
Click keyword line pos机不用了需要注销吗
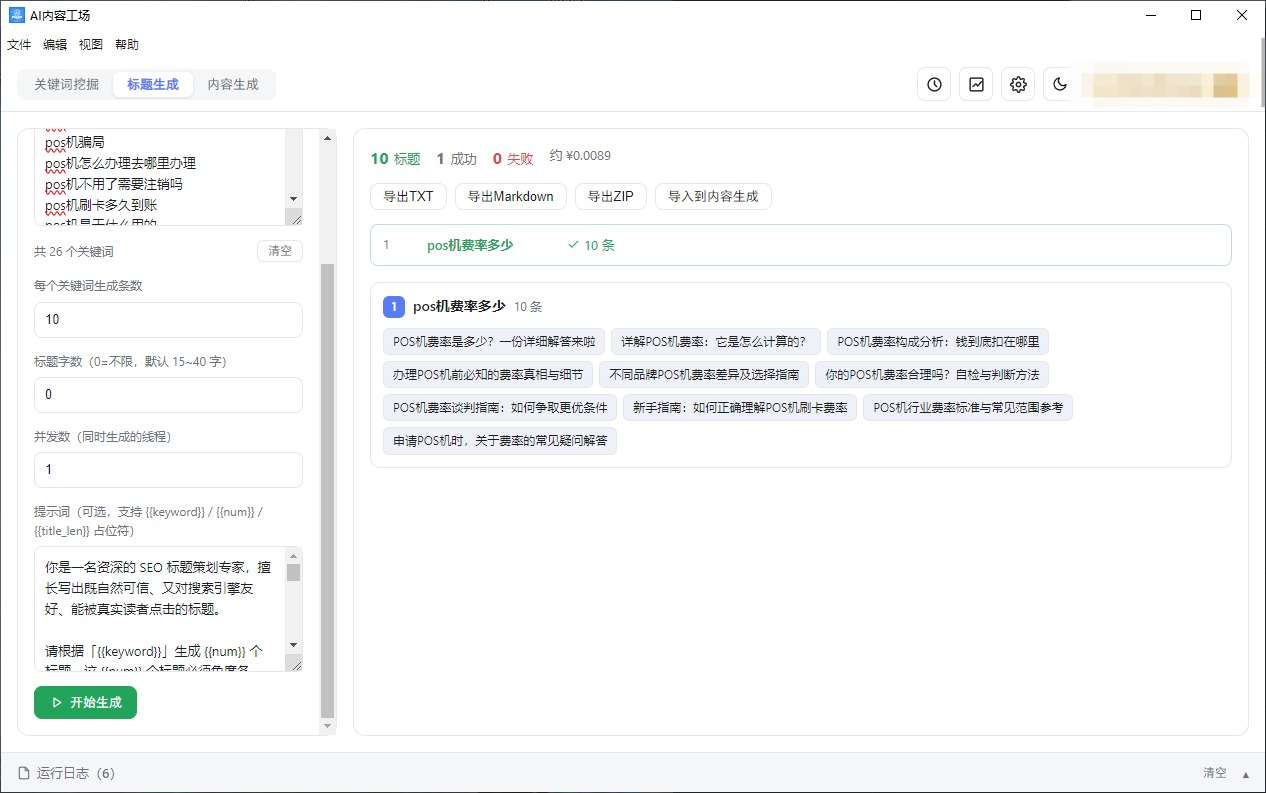(x=114, y=184)
